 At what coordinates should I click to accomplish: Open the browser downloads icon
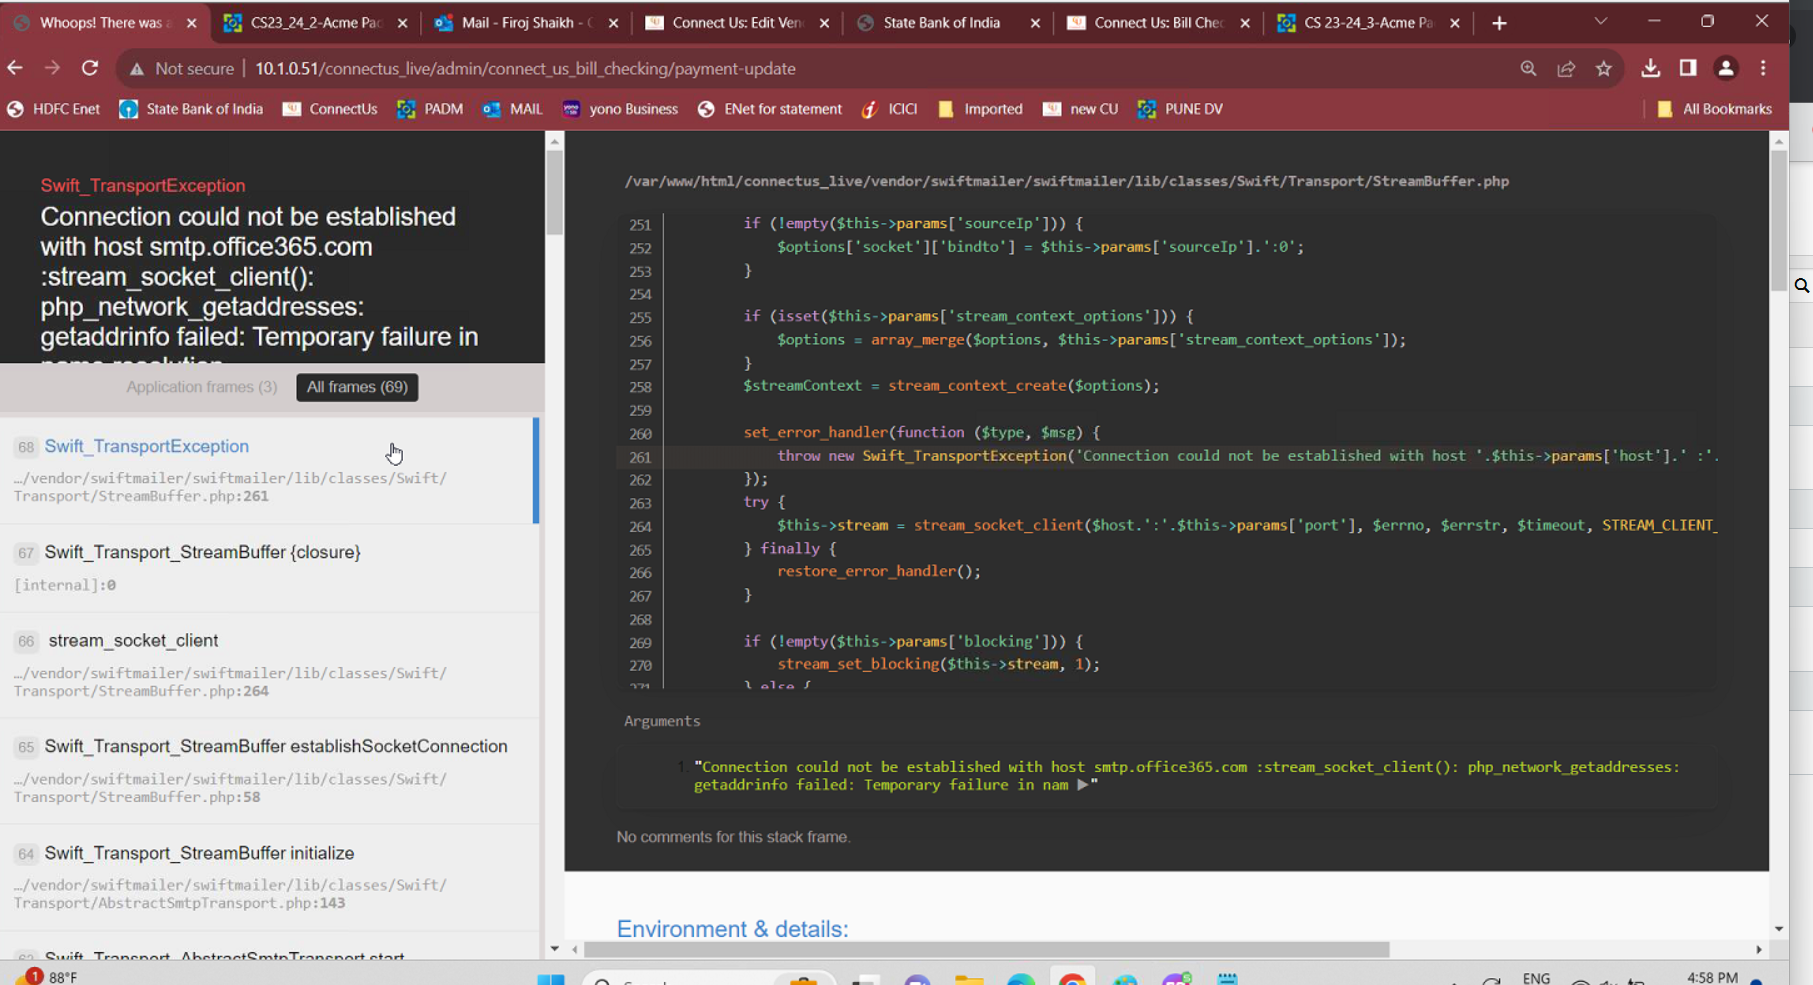(1651, 68)
